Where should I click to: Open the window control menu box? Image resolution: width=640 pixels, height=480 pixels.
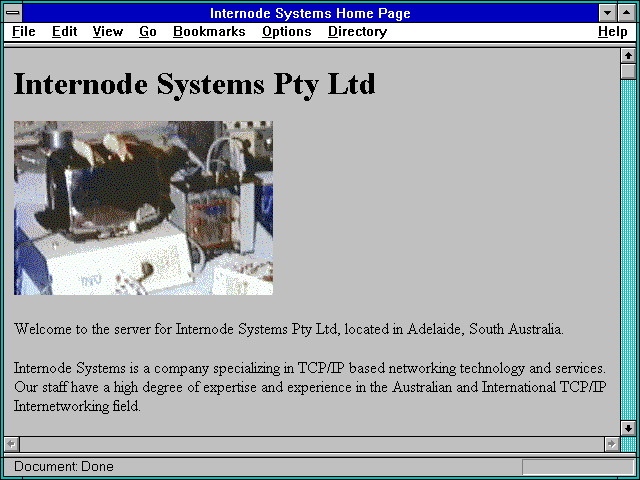coord(13,13)
